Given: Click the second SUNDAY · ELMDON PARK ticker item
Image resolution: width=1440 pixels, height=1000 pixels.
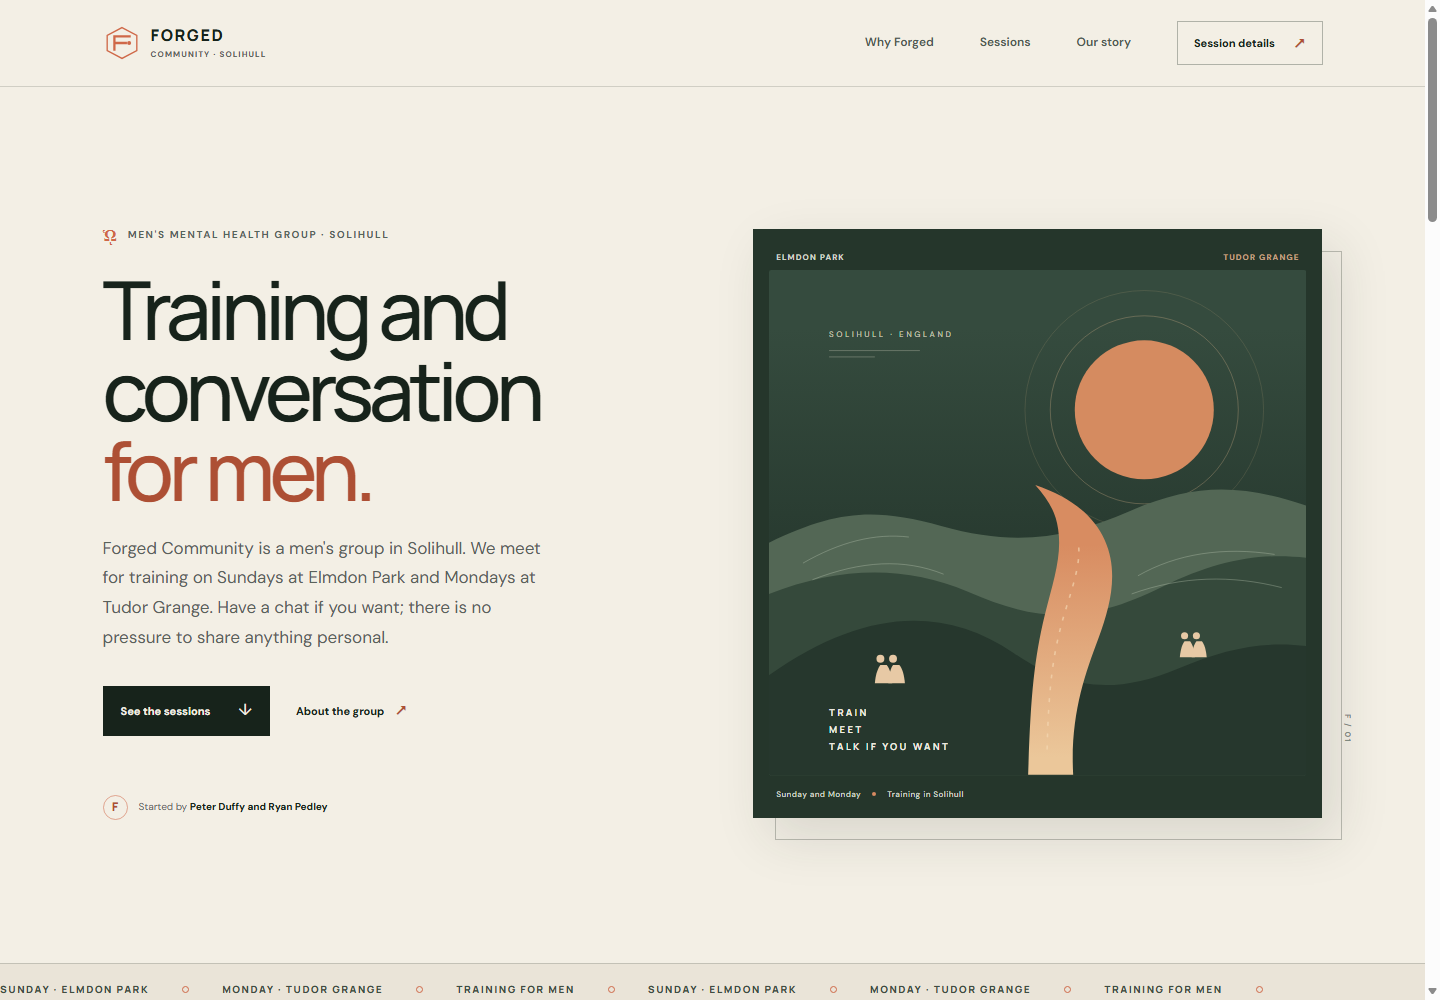Looking at the screenshot, I should [x=722, y=989].
